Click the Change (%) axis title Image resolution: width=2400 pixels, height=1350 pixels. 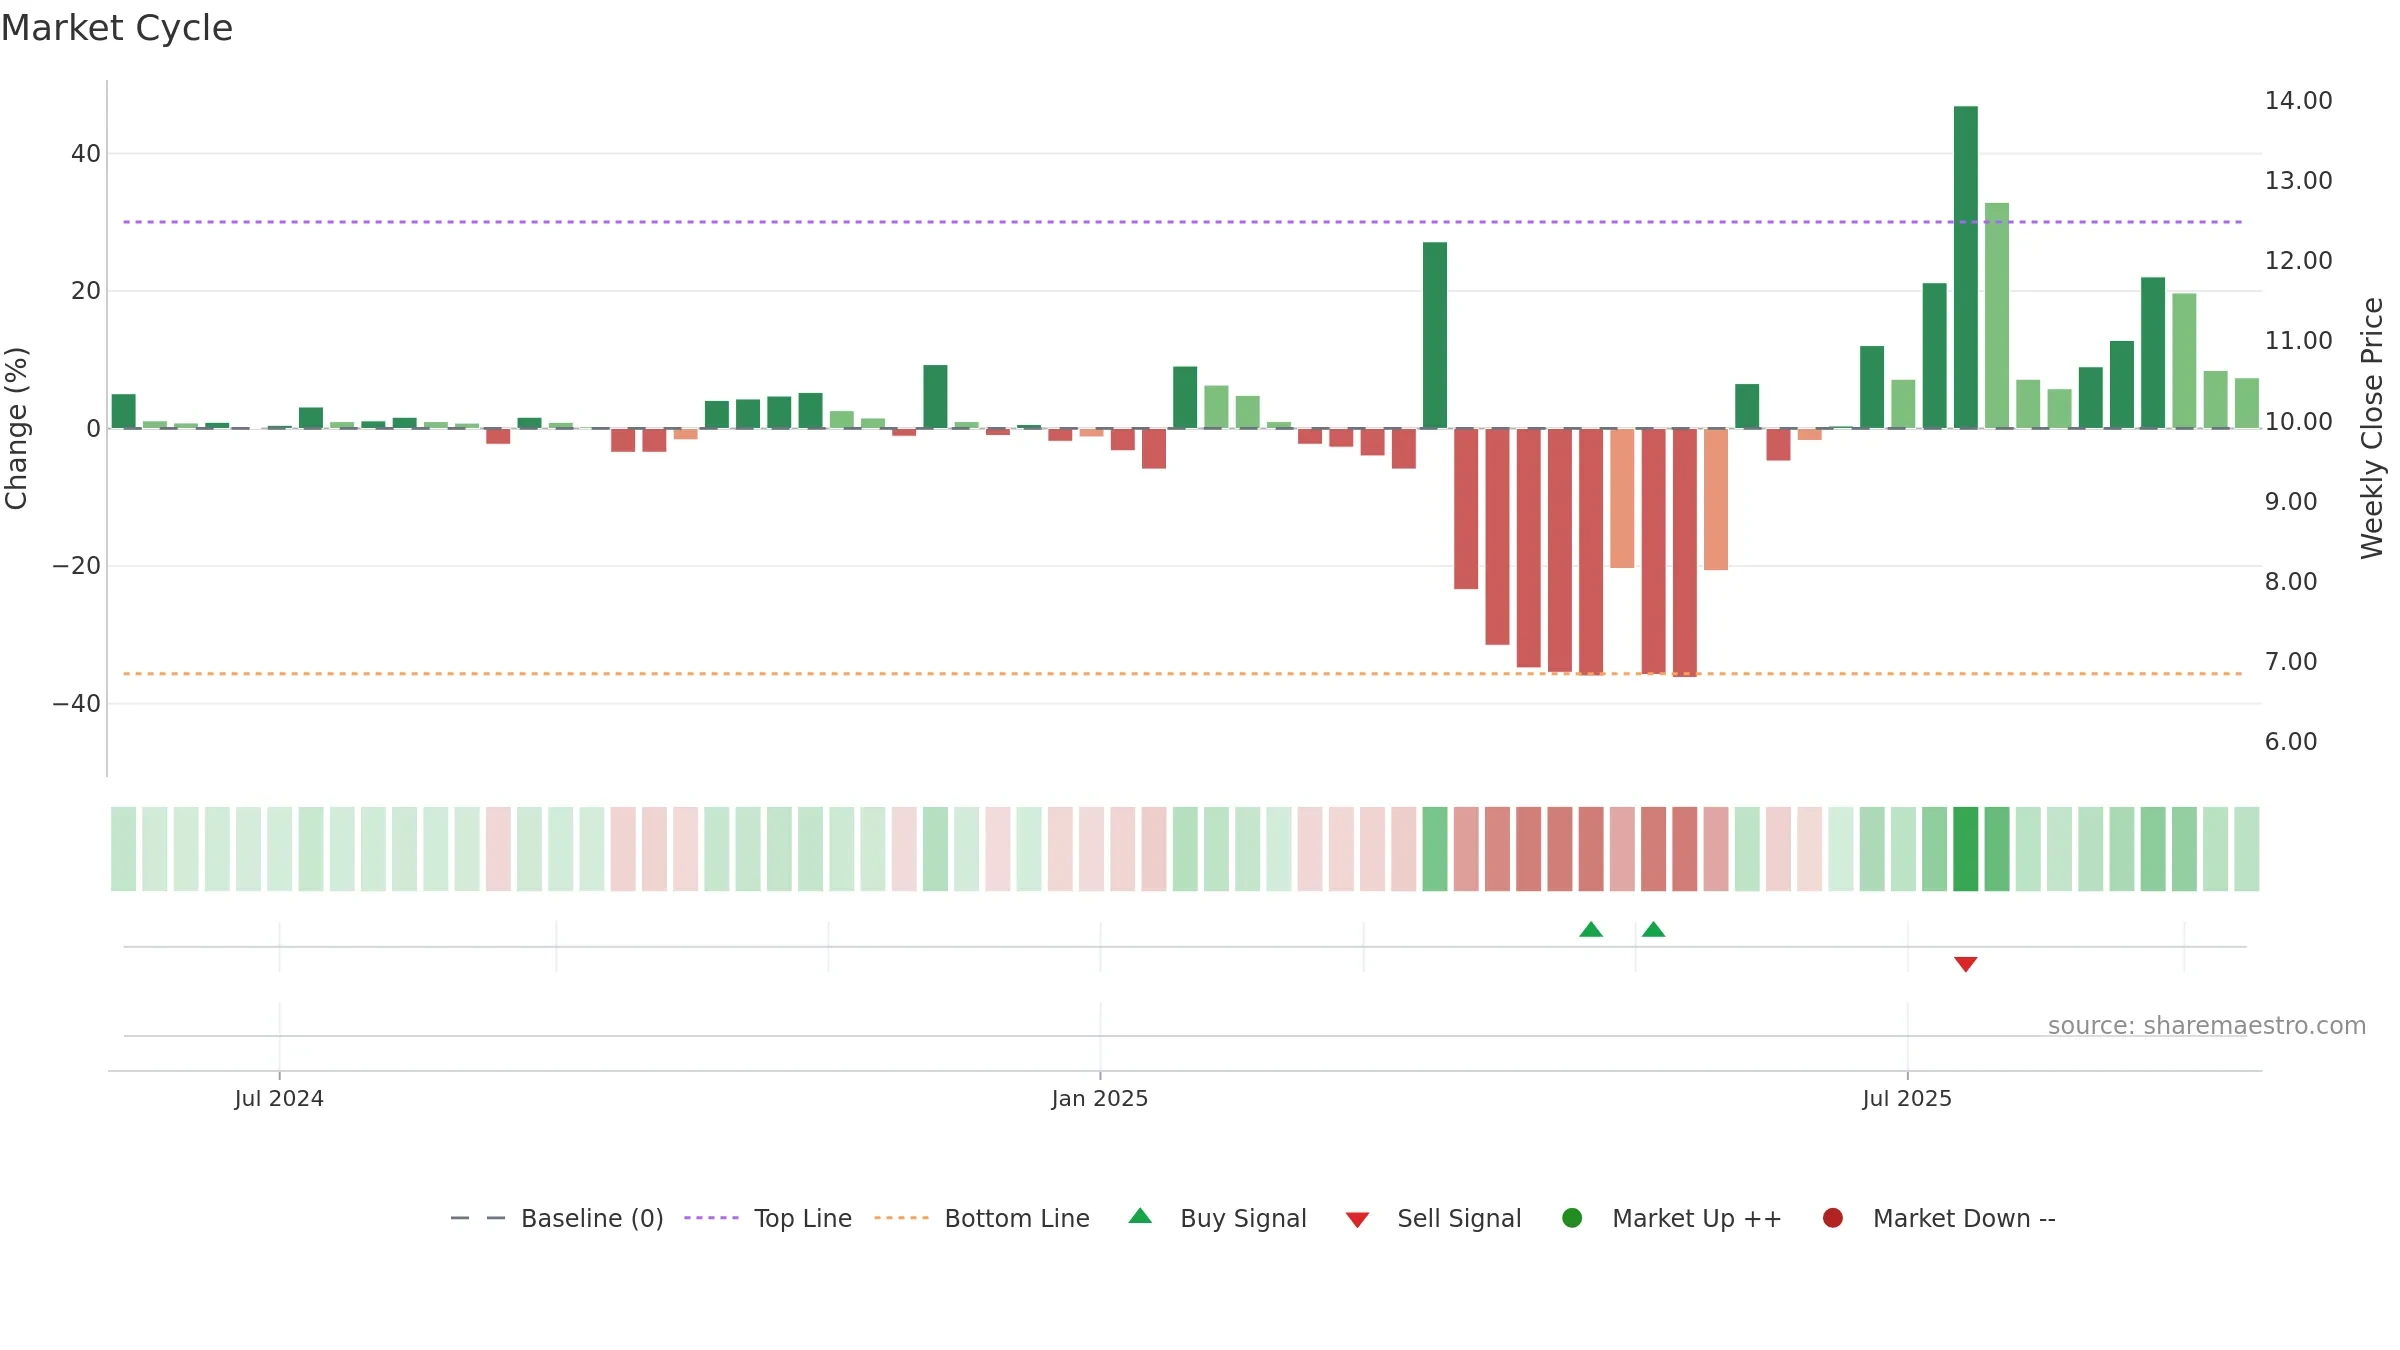16,428
